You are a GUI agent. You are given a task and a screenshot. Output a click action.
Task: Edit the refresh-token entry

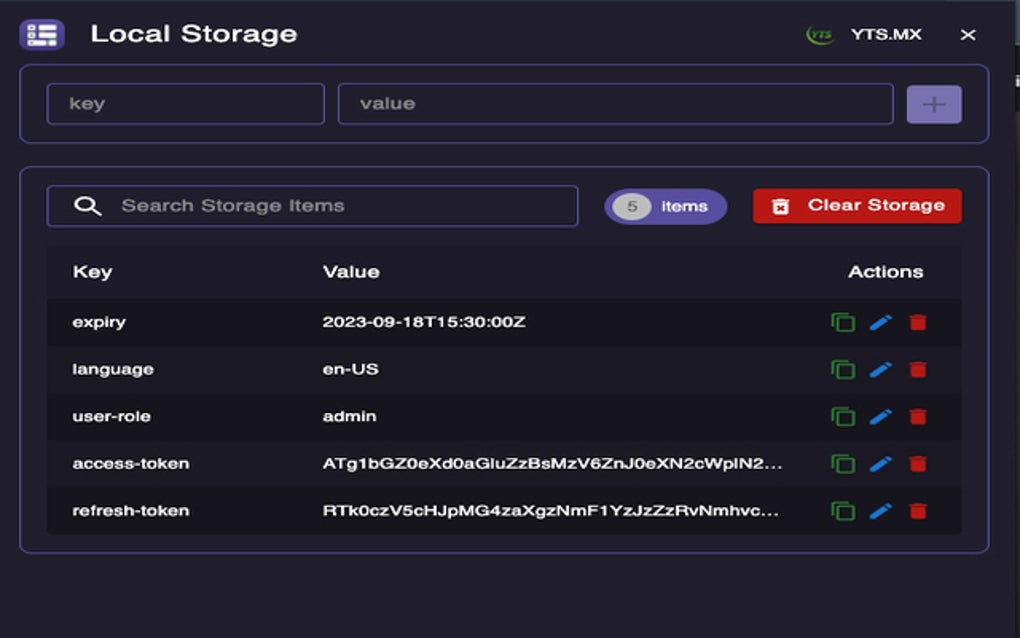[881, 510]
